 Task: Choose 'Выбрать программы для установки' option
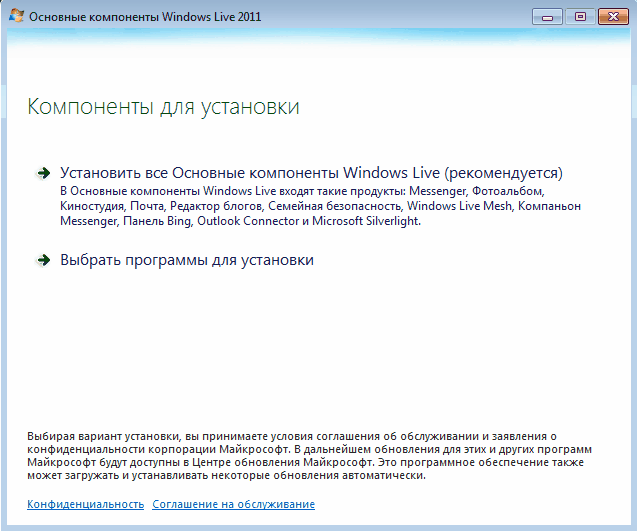[187, 260]
